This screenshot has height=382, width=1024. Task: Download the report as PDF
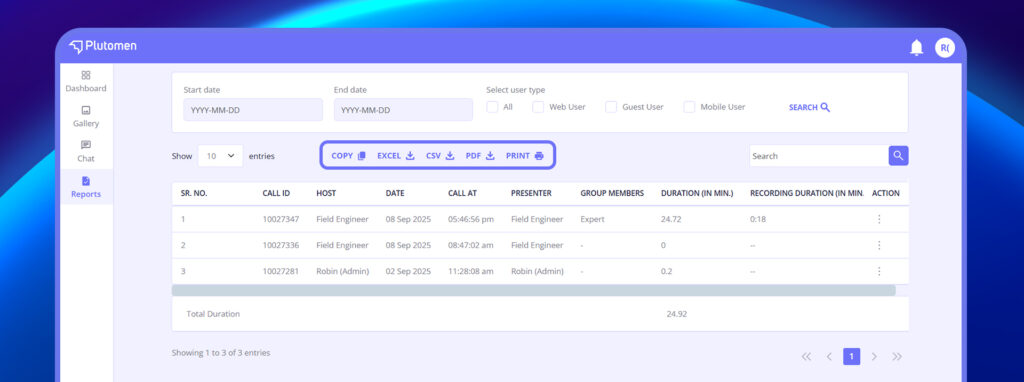480,156
